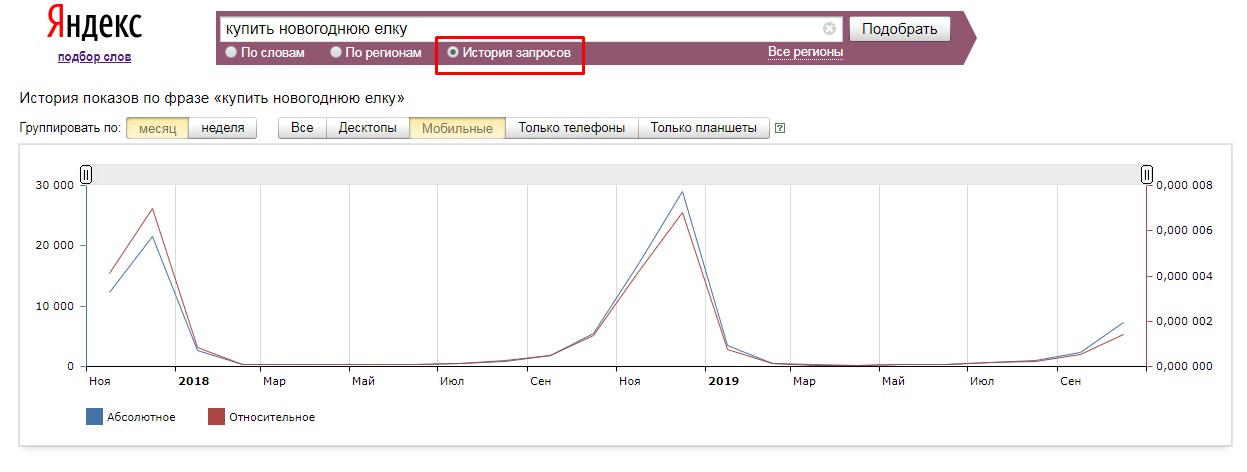
Task: Click the right range slider handle
Action: (x=1147, y=175)
